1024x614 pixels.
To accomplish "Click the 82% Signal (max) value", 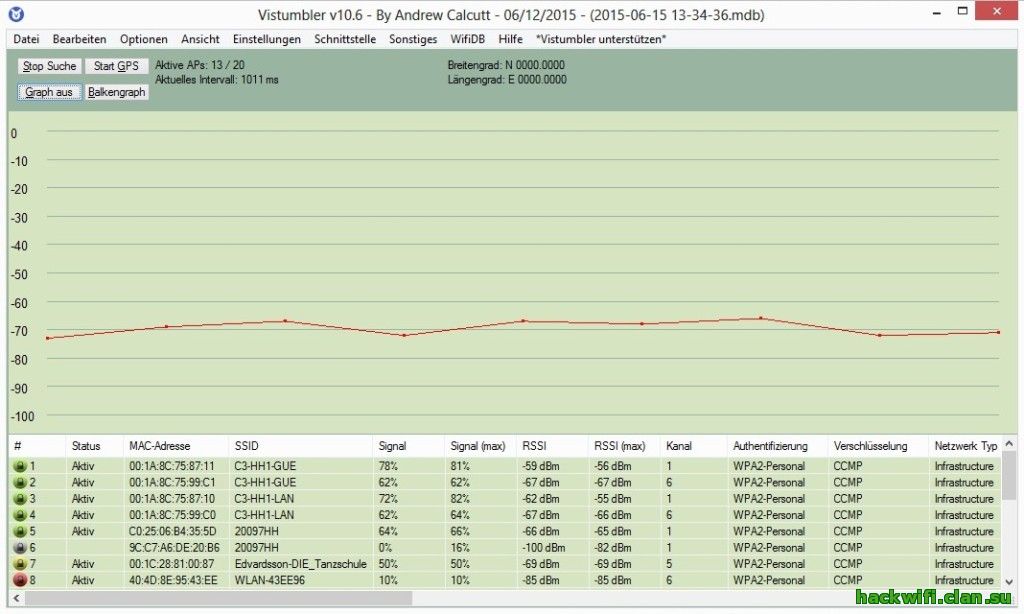I will (x=460, y=499).
